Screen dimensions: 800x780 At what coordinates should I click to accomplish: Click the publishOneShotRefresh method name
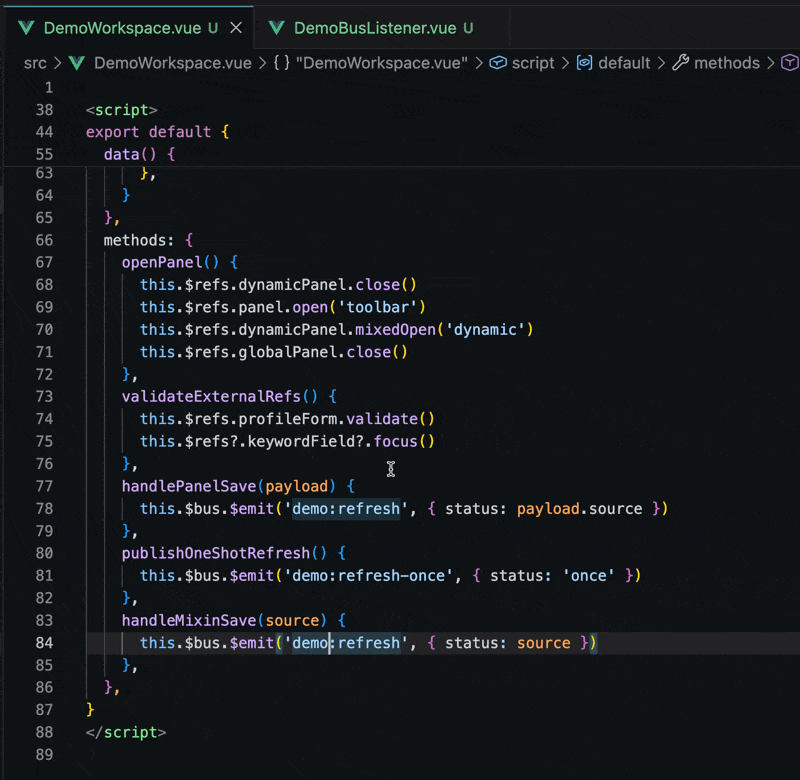(x=216, y=553)
